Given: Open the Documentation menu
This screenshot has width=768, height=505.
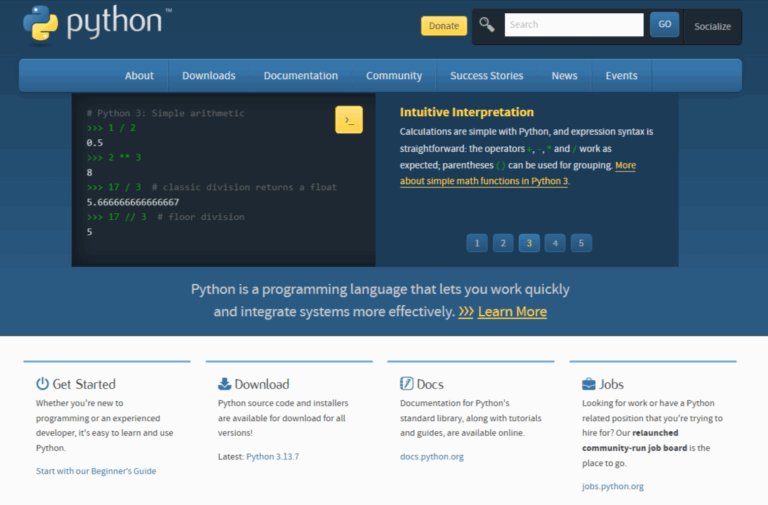Looking at the screenshot, I should [301, 75].
